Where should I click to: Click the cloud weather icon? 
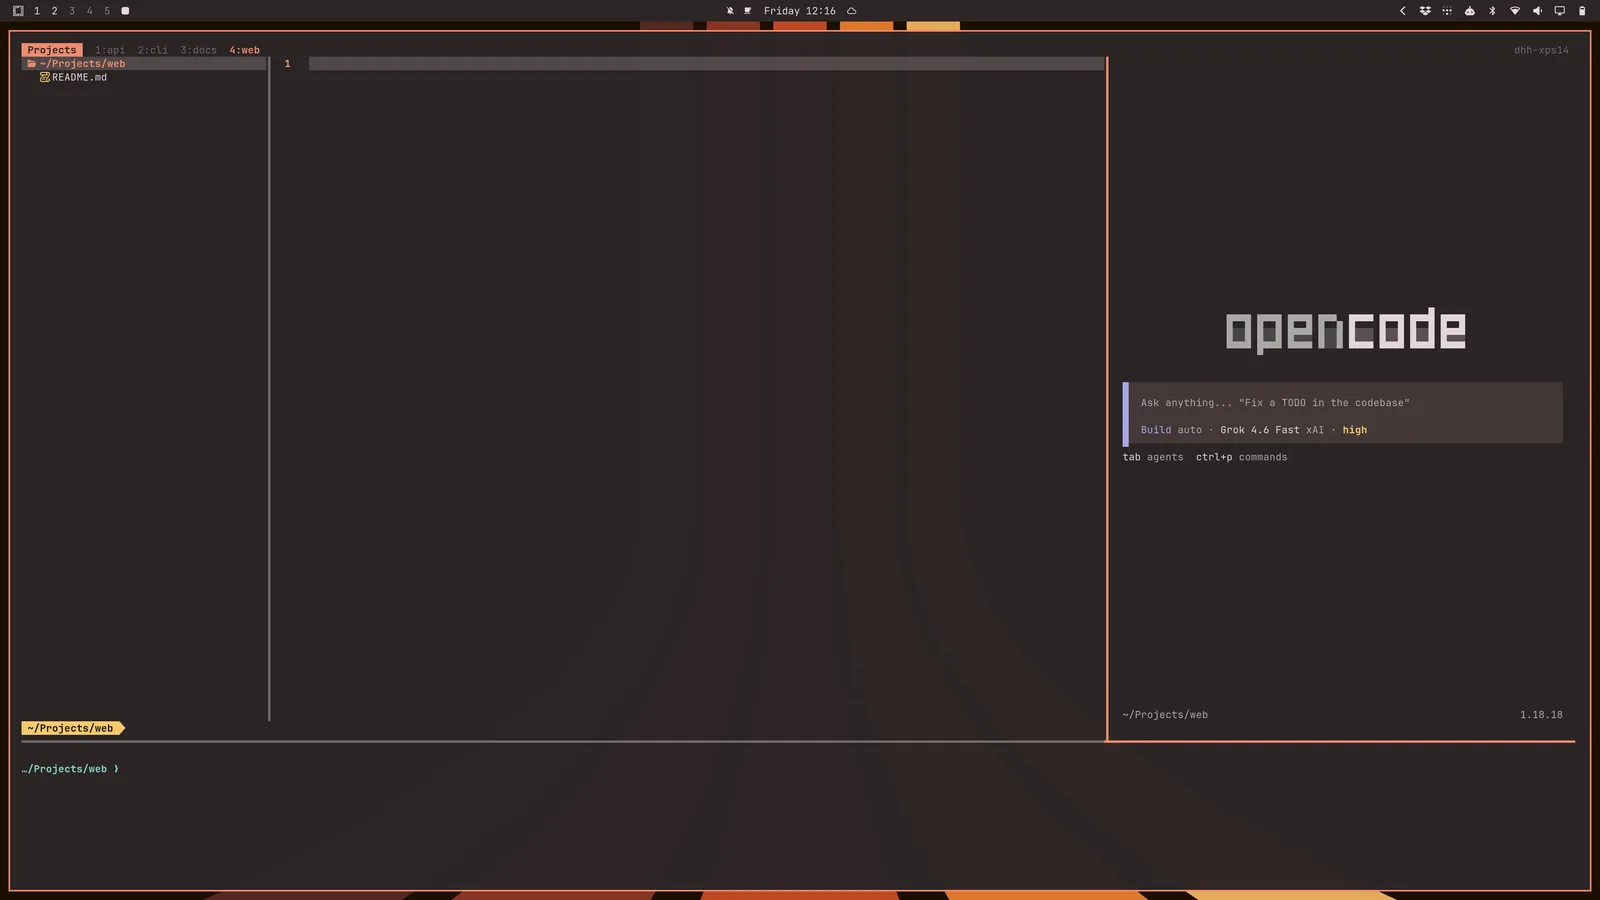(x=852, y=11)
